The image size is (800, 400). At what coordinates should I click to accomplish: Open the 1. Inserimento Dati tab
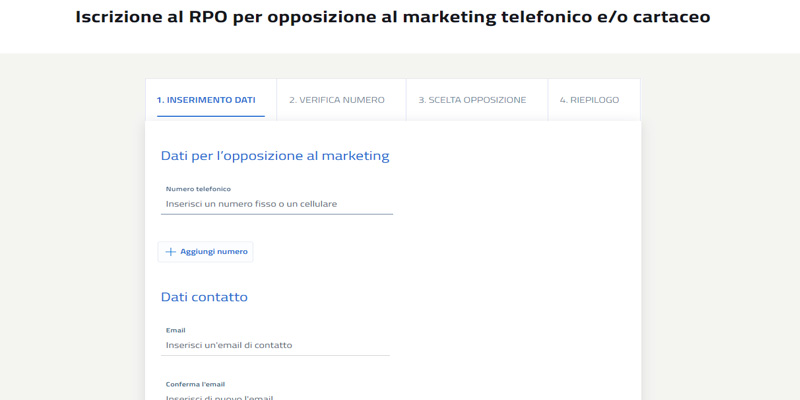(206, 100)
